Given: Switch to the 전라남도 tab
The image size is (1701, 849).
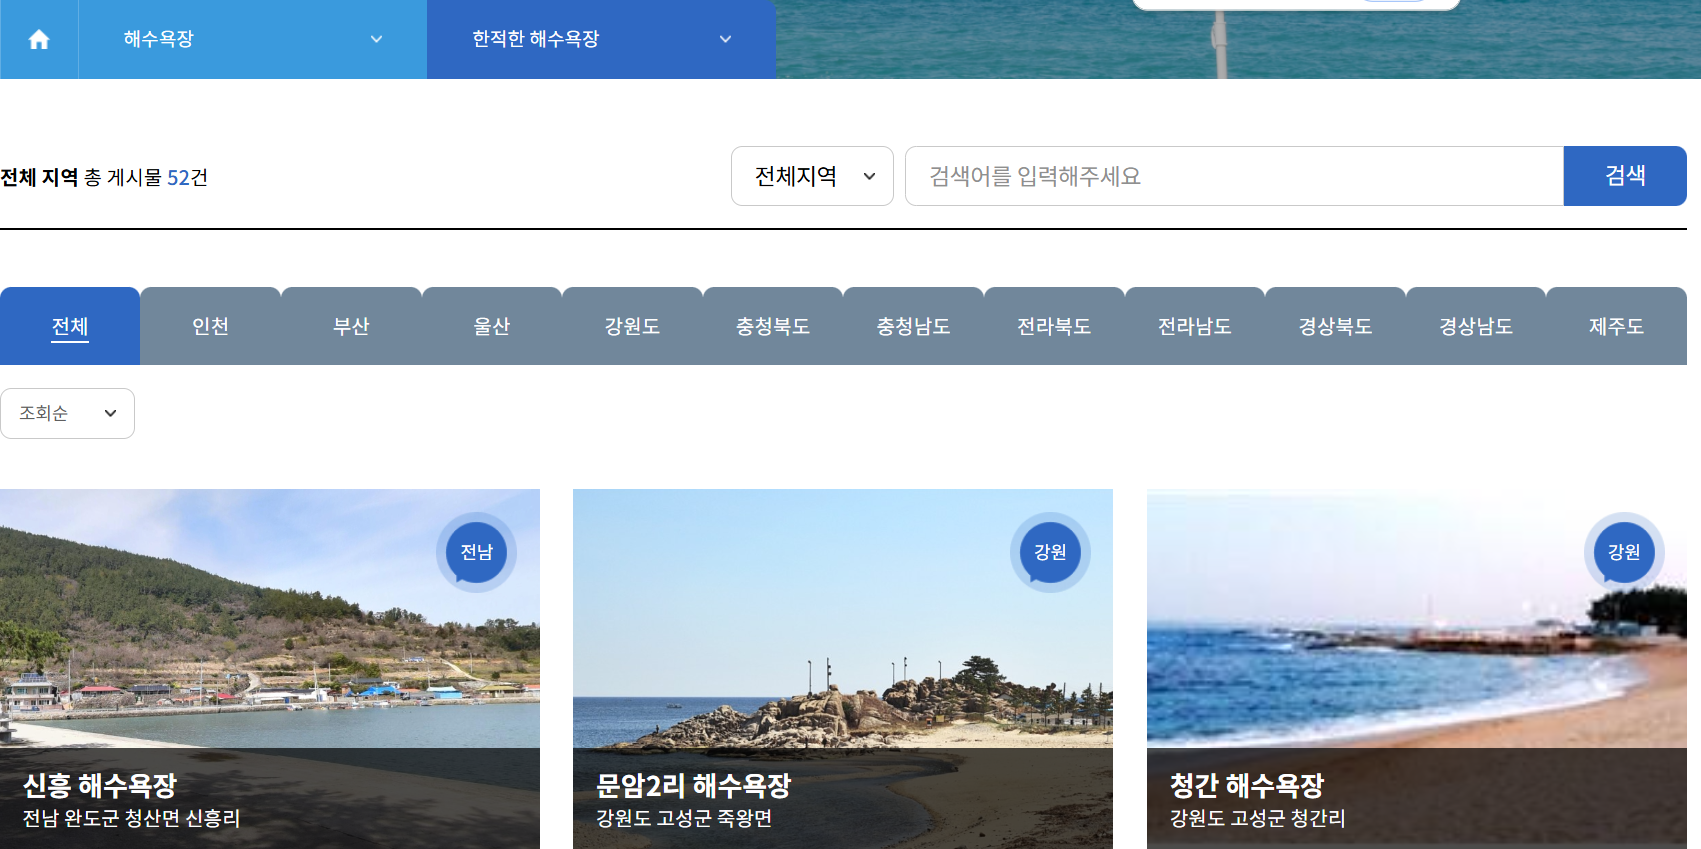Looking at the screenshot, I should point(1195,326).
